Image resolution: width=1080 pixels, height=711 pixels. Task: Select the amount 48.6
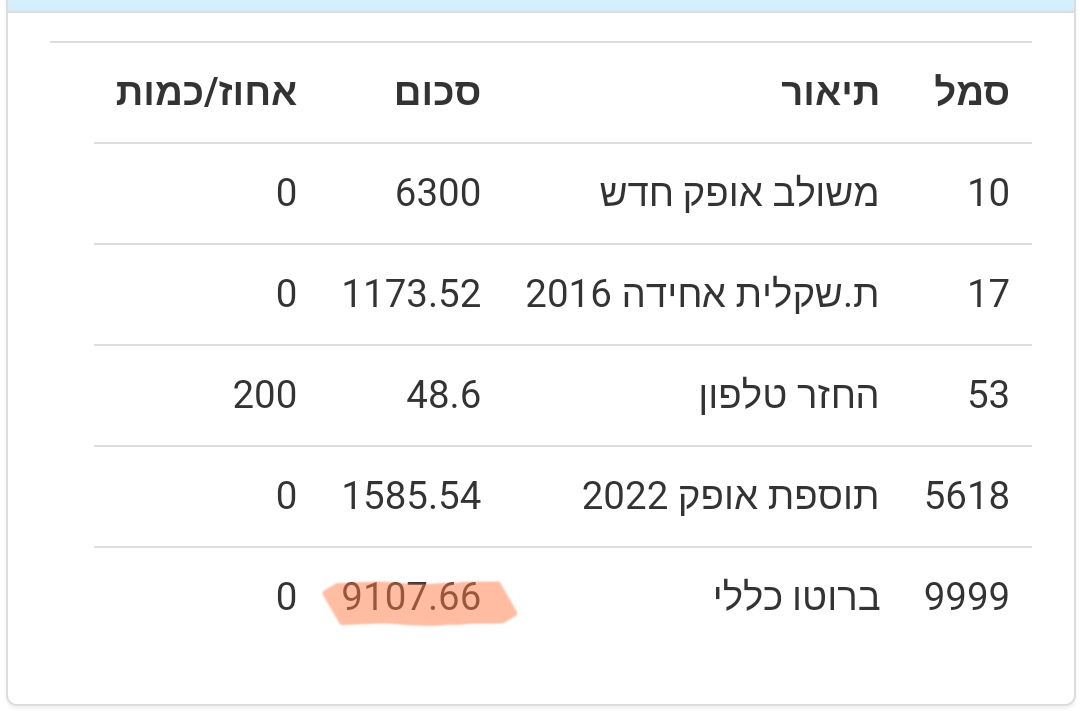click(x=443, y=395)
